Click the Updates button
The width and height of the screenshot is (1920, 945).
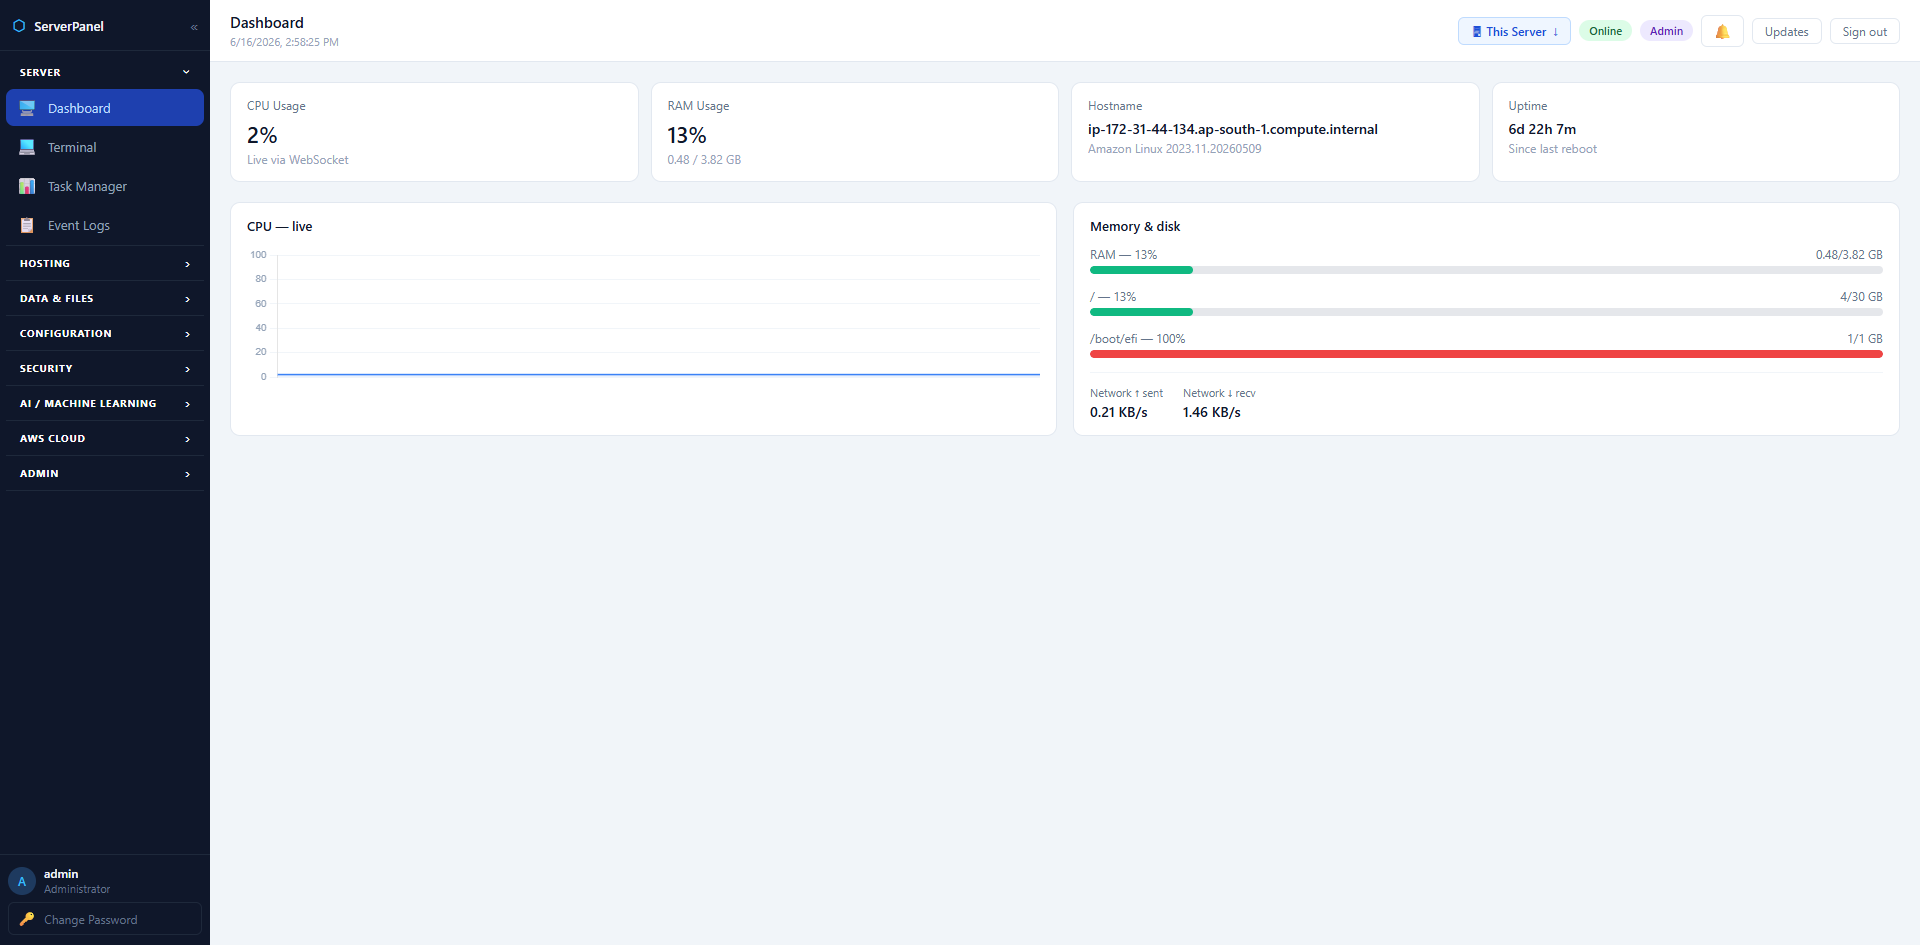point(1786,31)
